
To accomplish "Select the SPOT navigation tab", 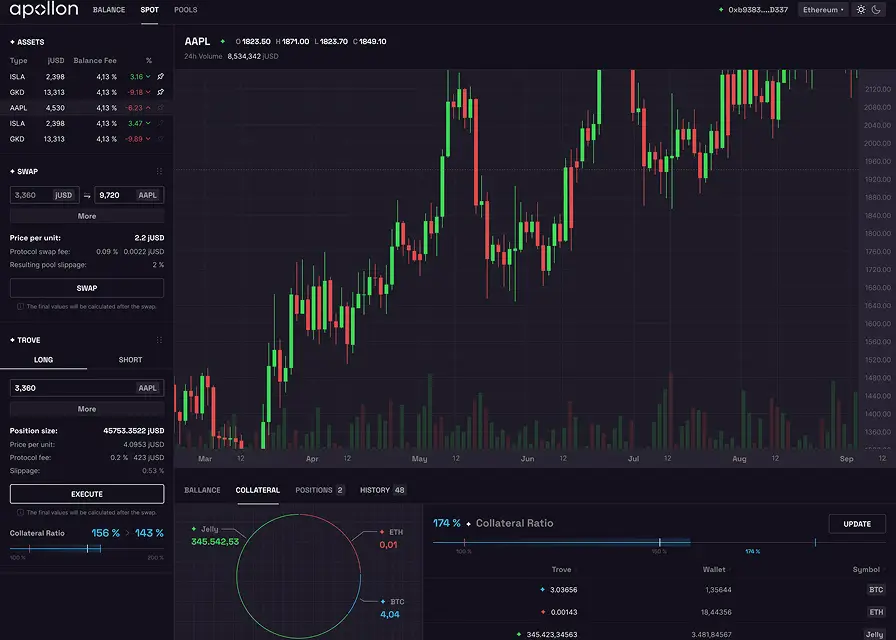I will point(150,10).
